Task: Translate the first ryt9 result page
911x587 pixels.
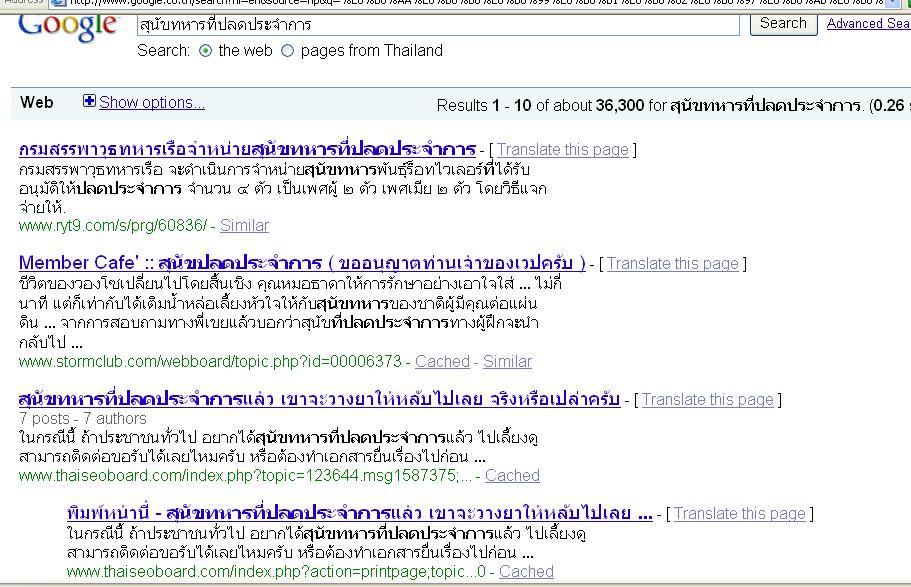Action: click(x=563, y=150)
